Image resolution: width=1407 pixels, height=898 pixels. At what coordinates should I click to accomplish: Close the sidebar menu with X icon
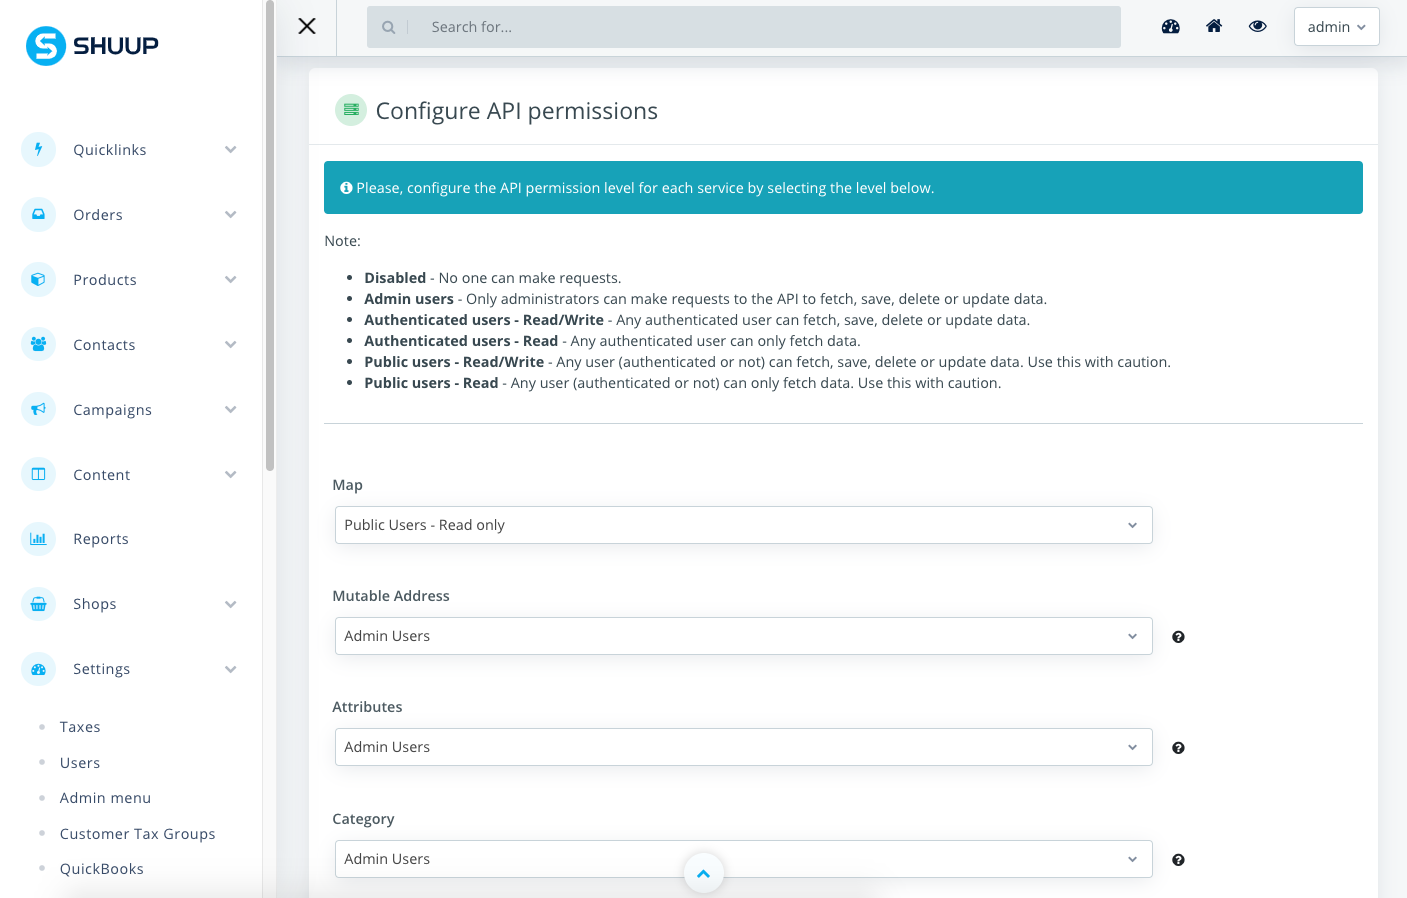click(307, 27)
